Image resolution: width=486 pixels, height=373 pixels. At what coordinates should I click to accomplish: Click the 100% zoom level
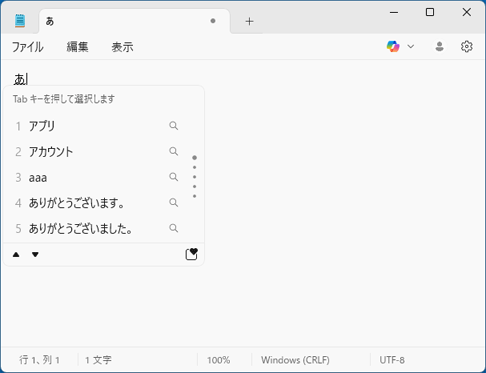[x=218, y=360]
